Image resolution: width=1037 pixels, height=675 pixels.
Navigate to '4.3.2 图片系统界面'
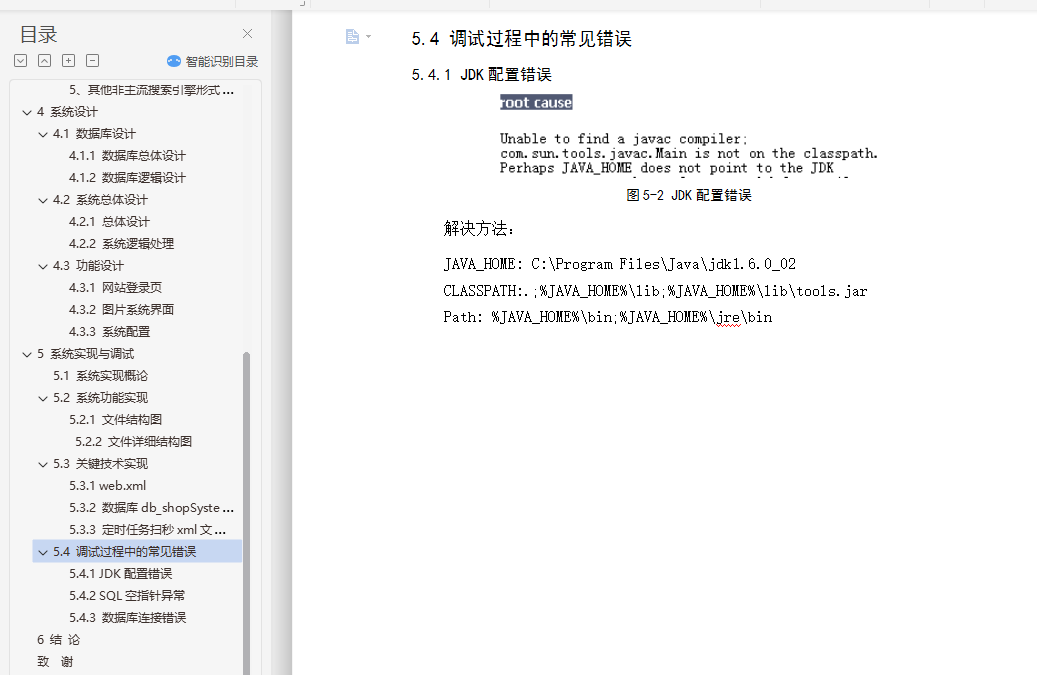(121, 309)
